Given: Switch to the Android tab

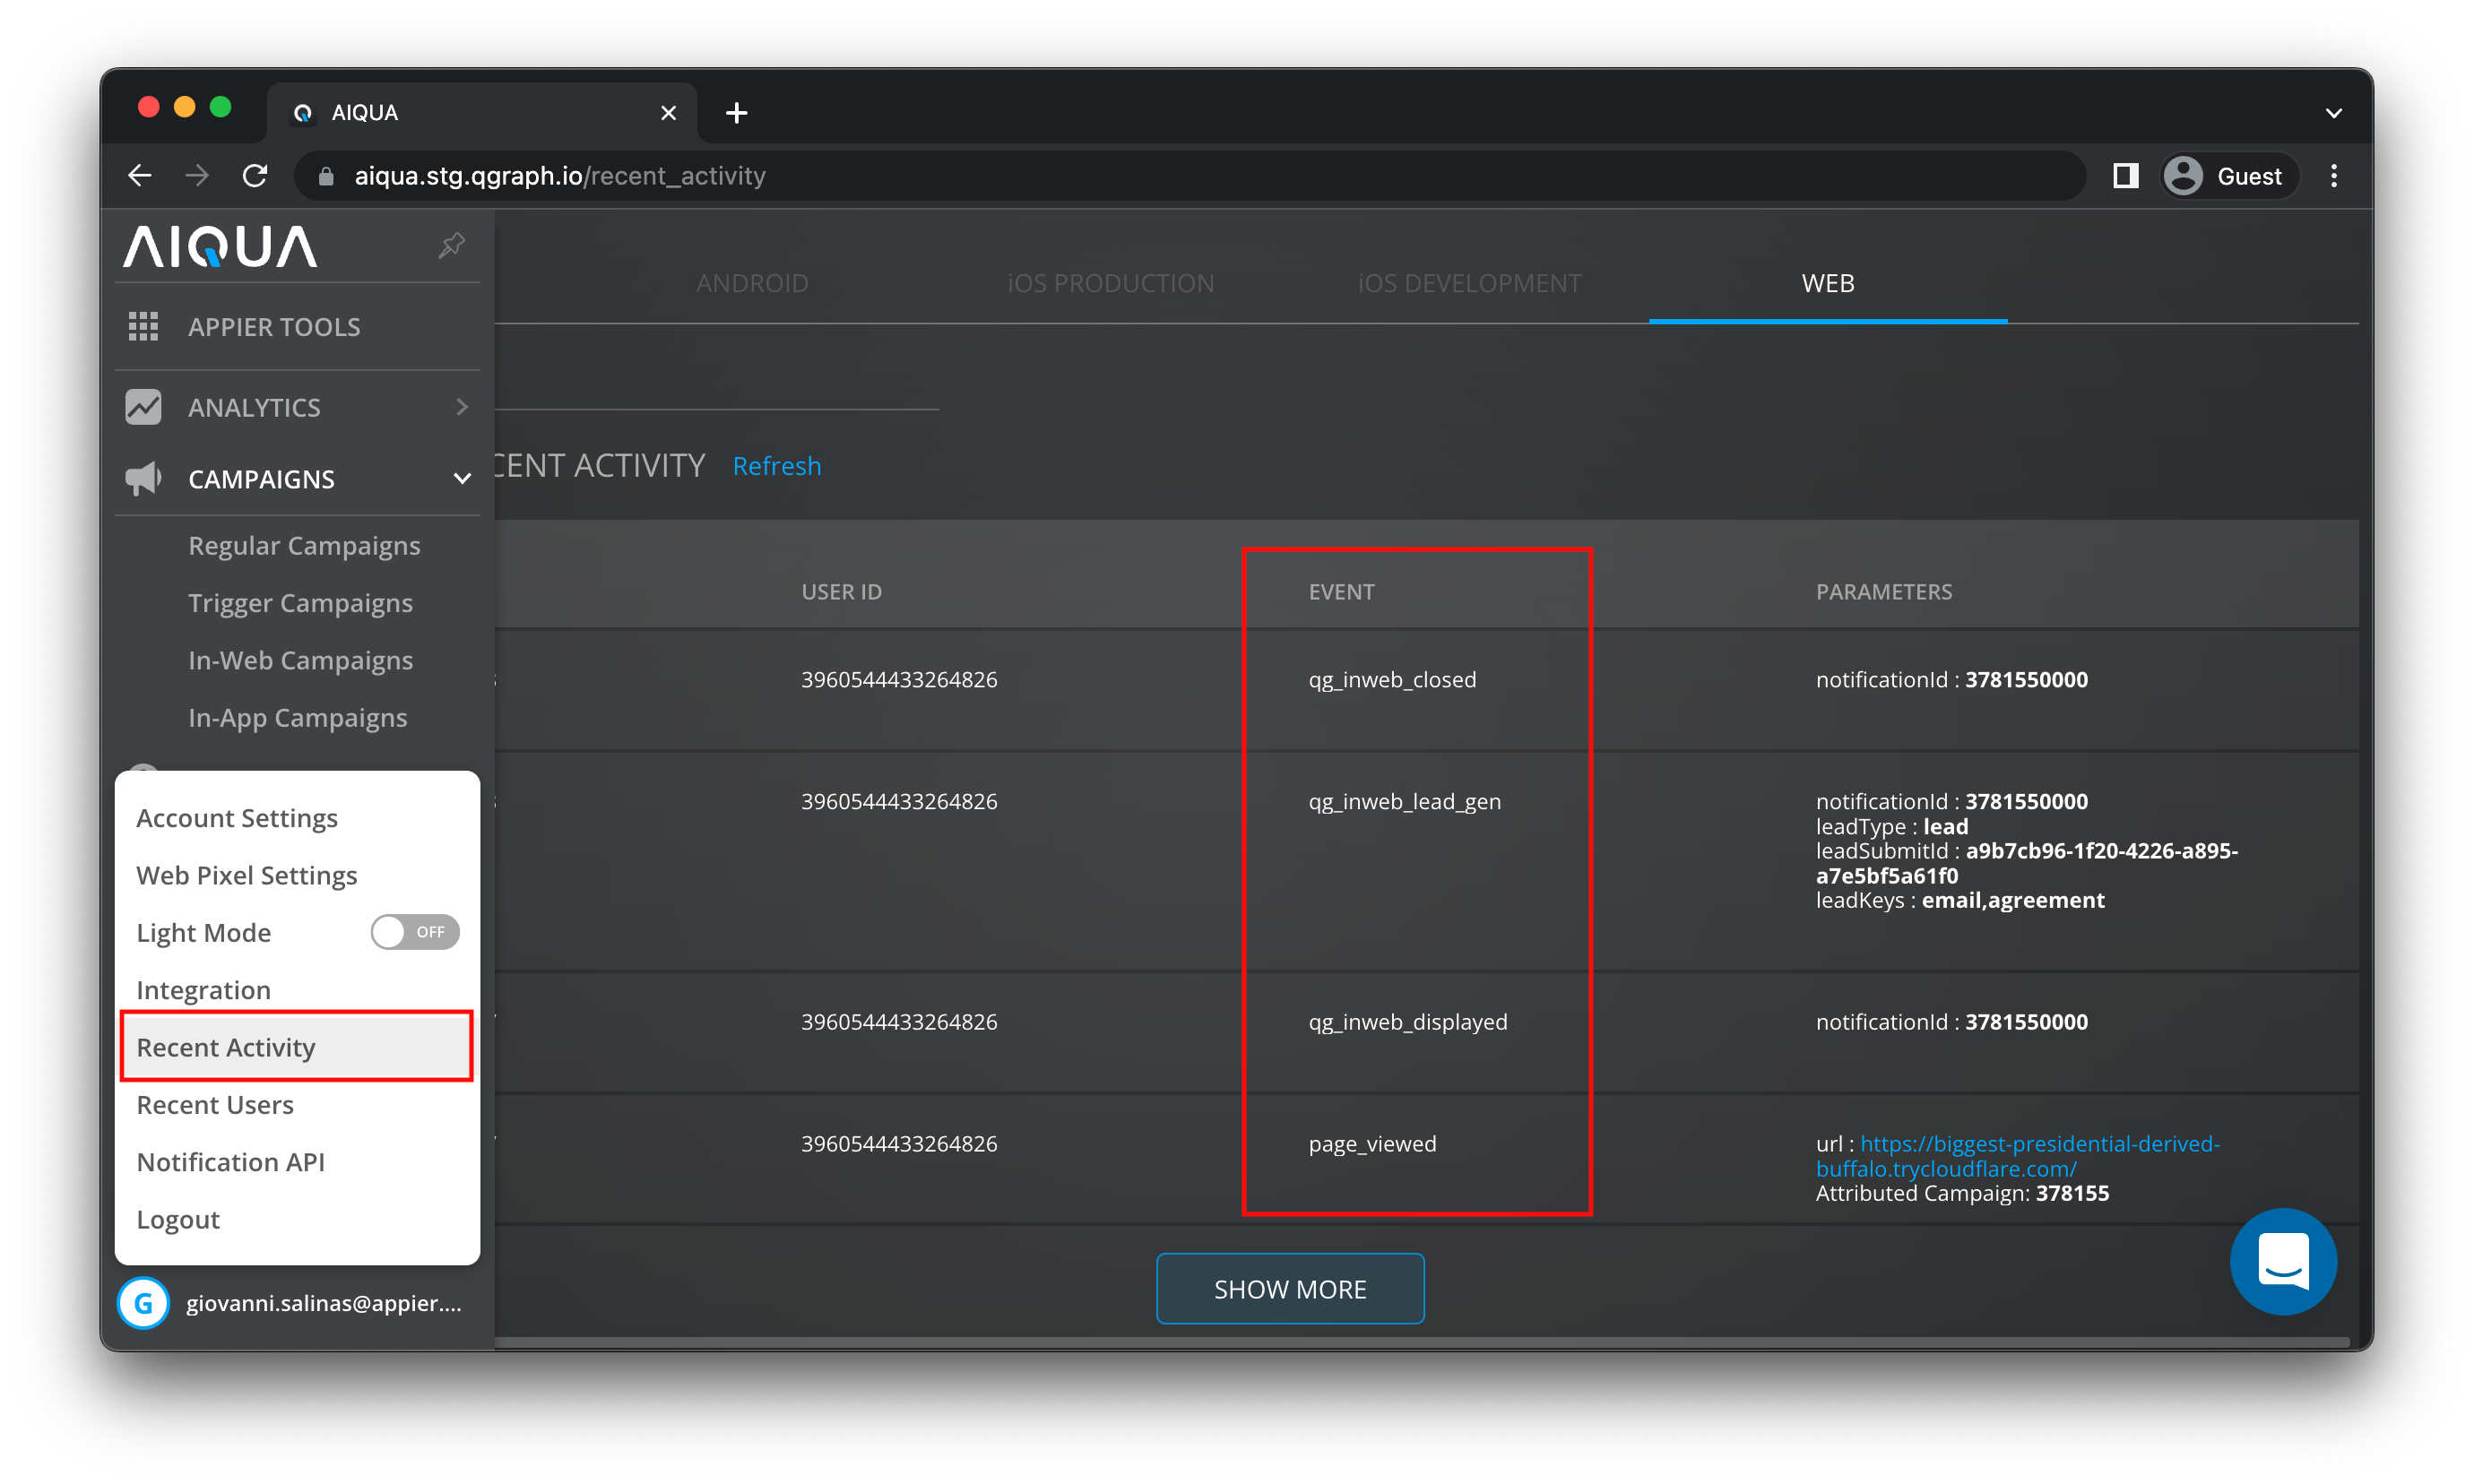Looking at the screenshot, I should tap(752, 283).
